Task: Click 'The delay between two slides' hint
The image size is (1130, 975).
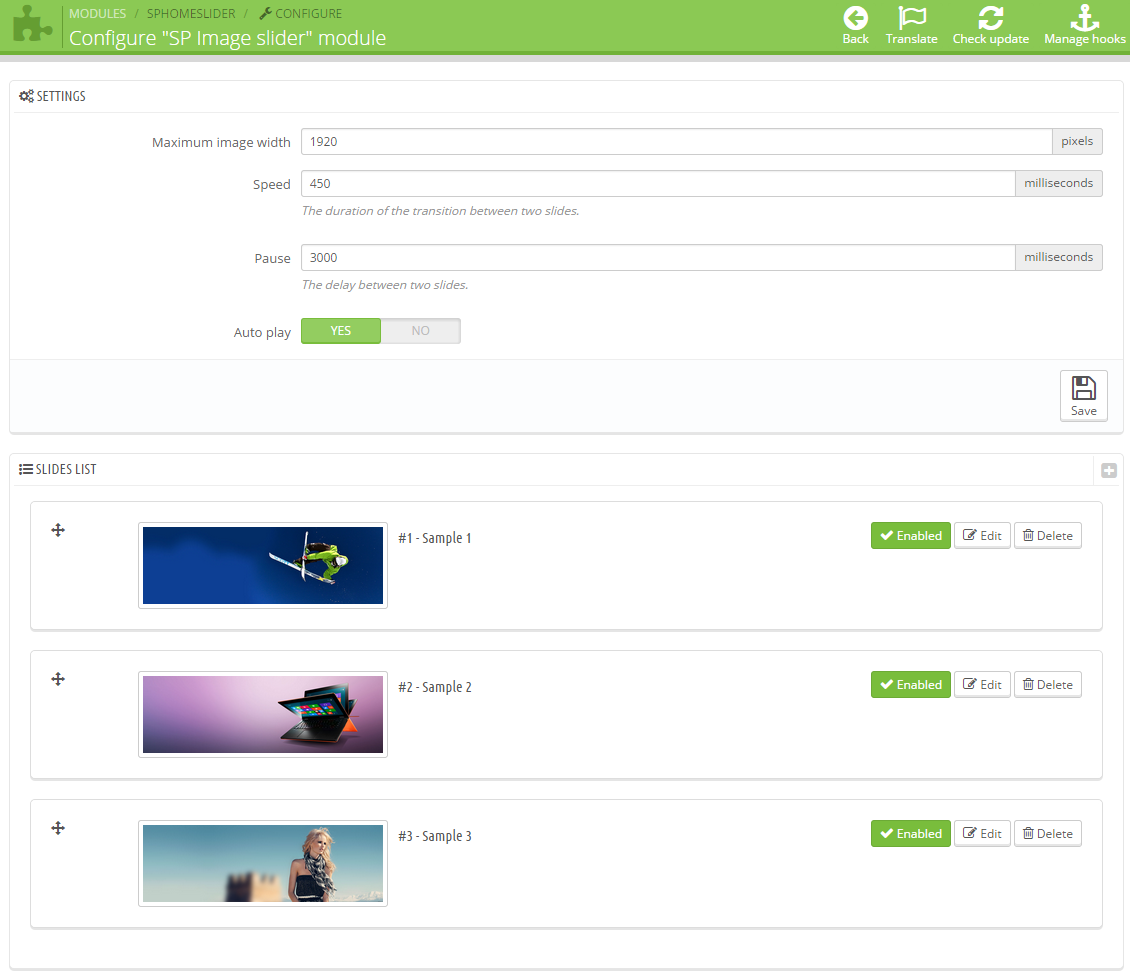Action: point(385,285)
